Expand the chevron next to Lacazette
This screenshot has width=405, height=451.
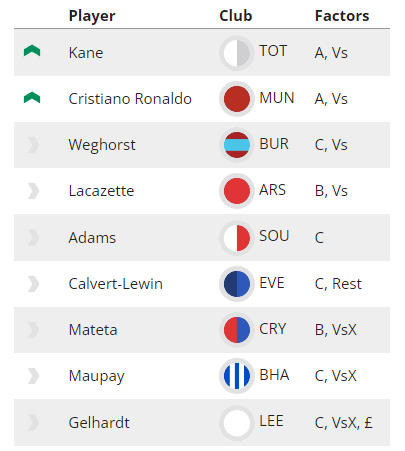(x=33, y=191)
